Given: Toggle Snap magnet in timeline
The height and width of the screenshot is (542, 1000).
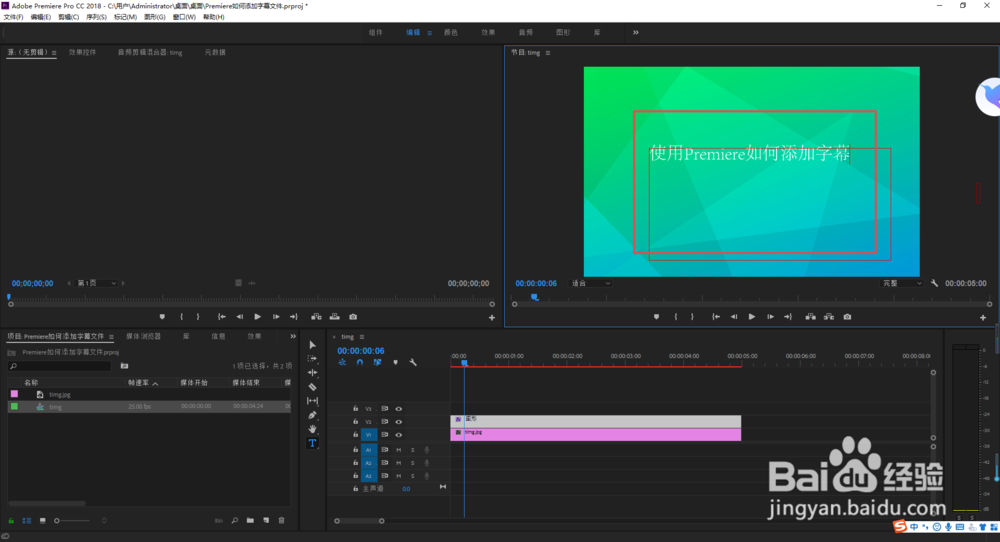Looking at the screenshot, I should [x=360, y=362].
